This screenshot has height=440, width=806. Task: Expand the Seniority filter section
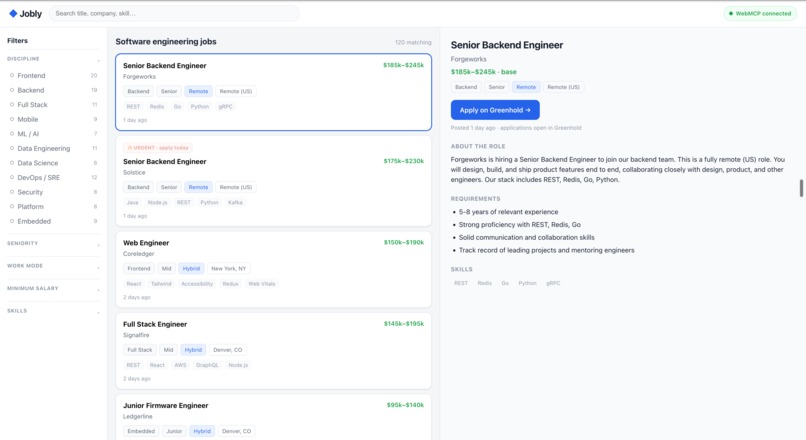(x=53, y=244)
